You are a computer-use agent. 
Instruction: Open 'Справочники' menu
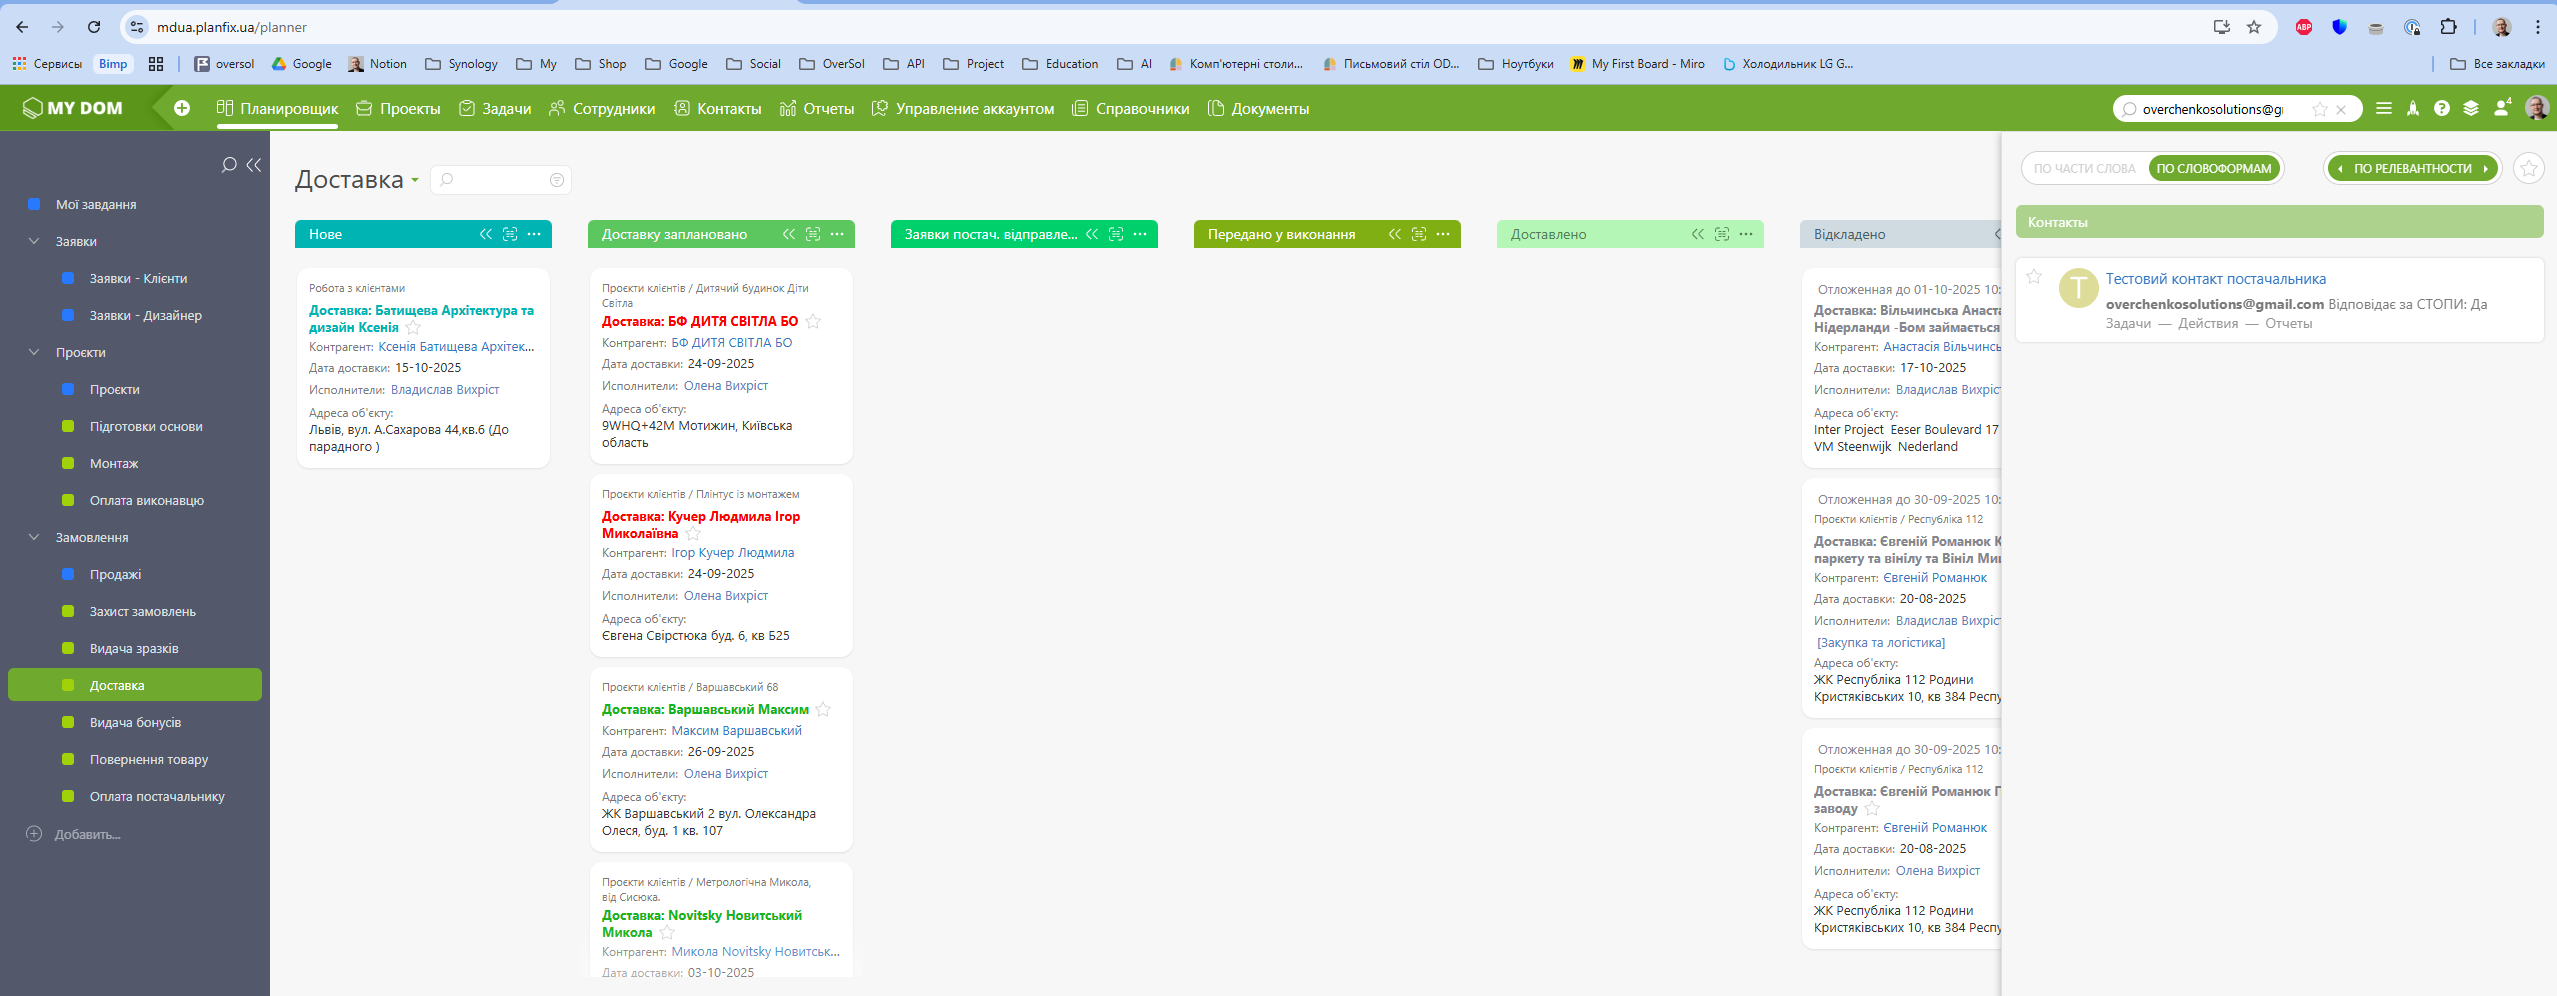click(1131, 108)
